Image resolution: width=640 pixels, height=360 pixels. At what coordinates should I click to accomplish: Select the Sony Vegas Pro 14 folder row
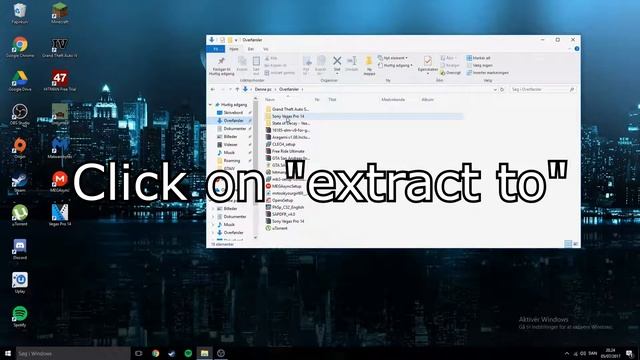point(363,116)
